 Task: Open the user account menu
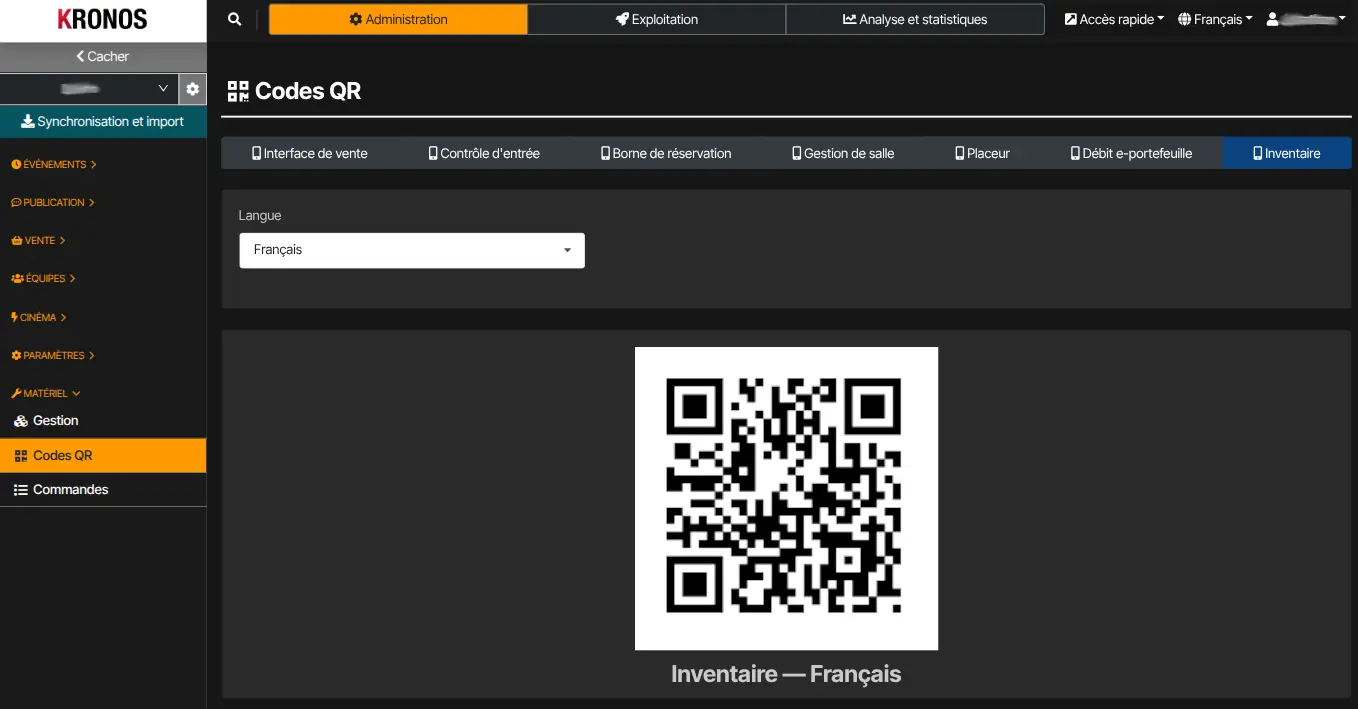[x=1306, y=19]
